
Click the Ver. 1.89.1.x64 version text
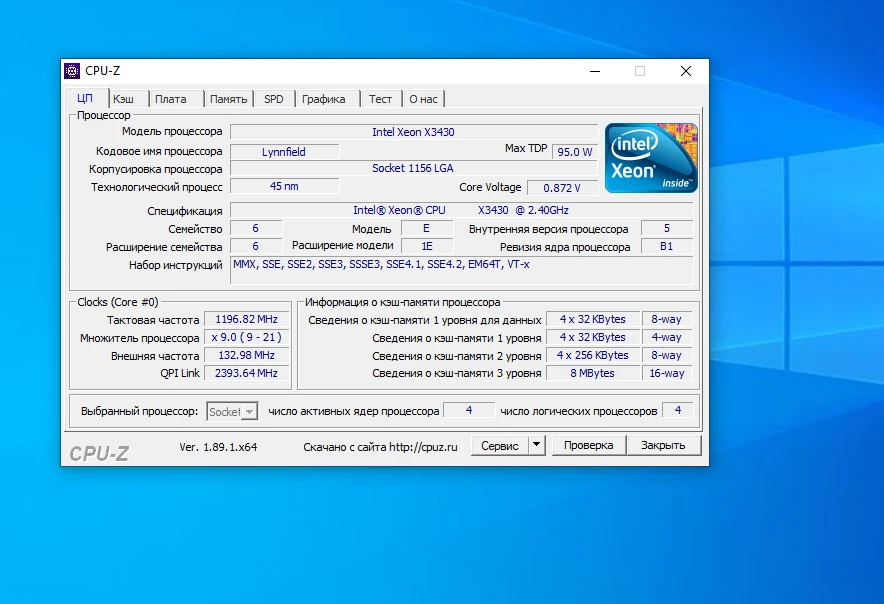click(x=218, y=447)
